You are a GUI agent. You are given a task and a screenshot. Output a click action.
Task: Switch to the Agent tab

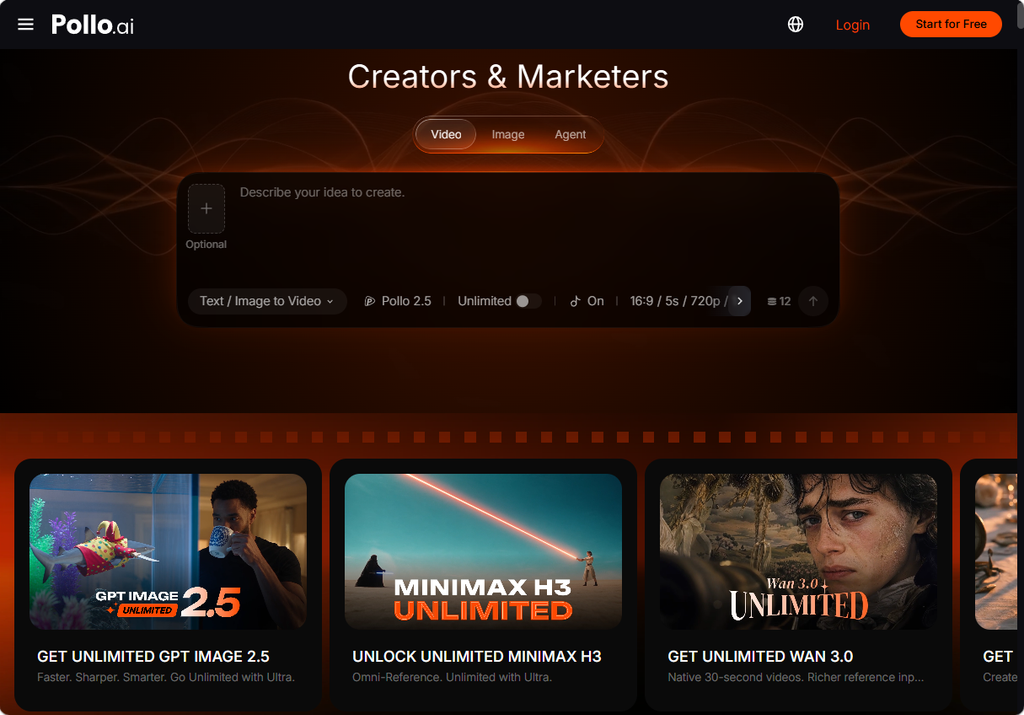click(x=570, y=134)
